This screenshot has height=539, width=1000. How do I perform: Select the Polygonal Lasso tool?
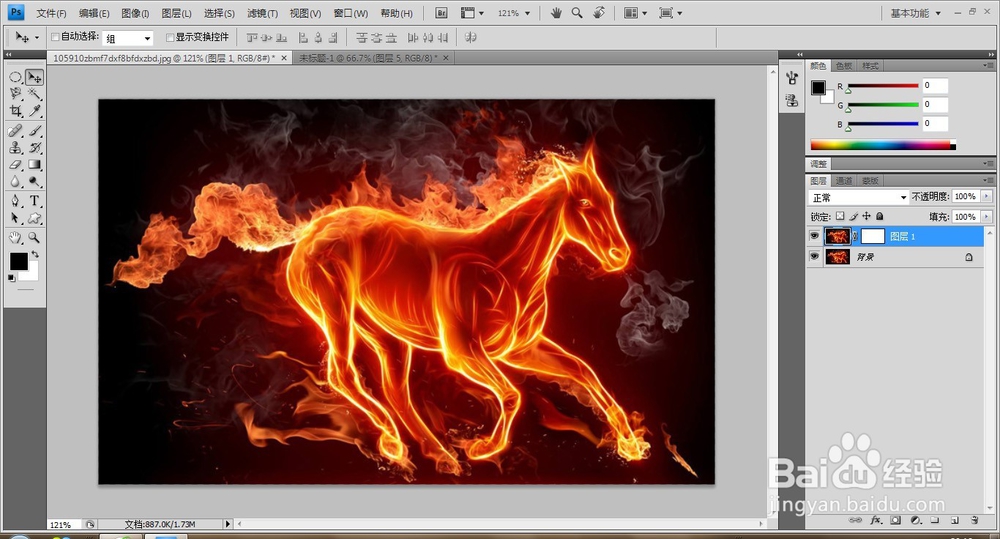click(x=15, y=94)
